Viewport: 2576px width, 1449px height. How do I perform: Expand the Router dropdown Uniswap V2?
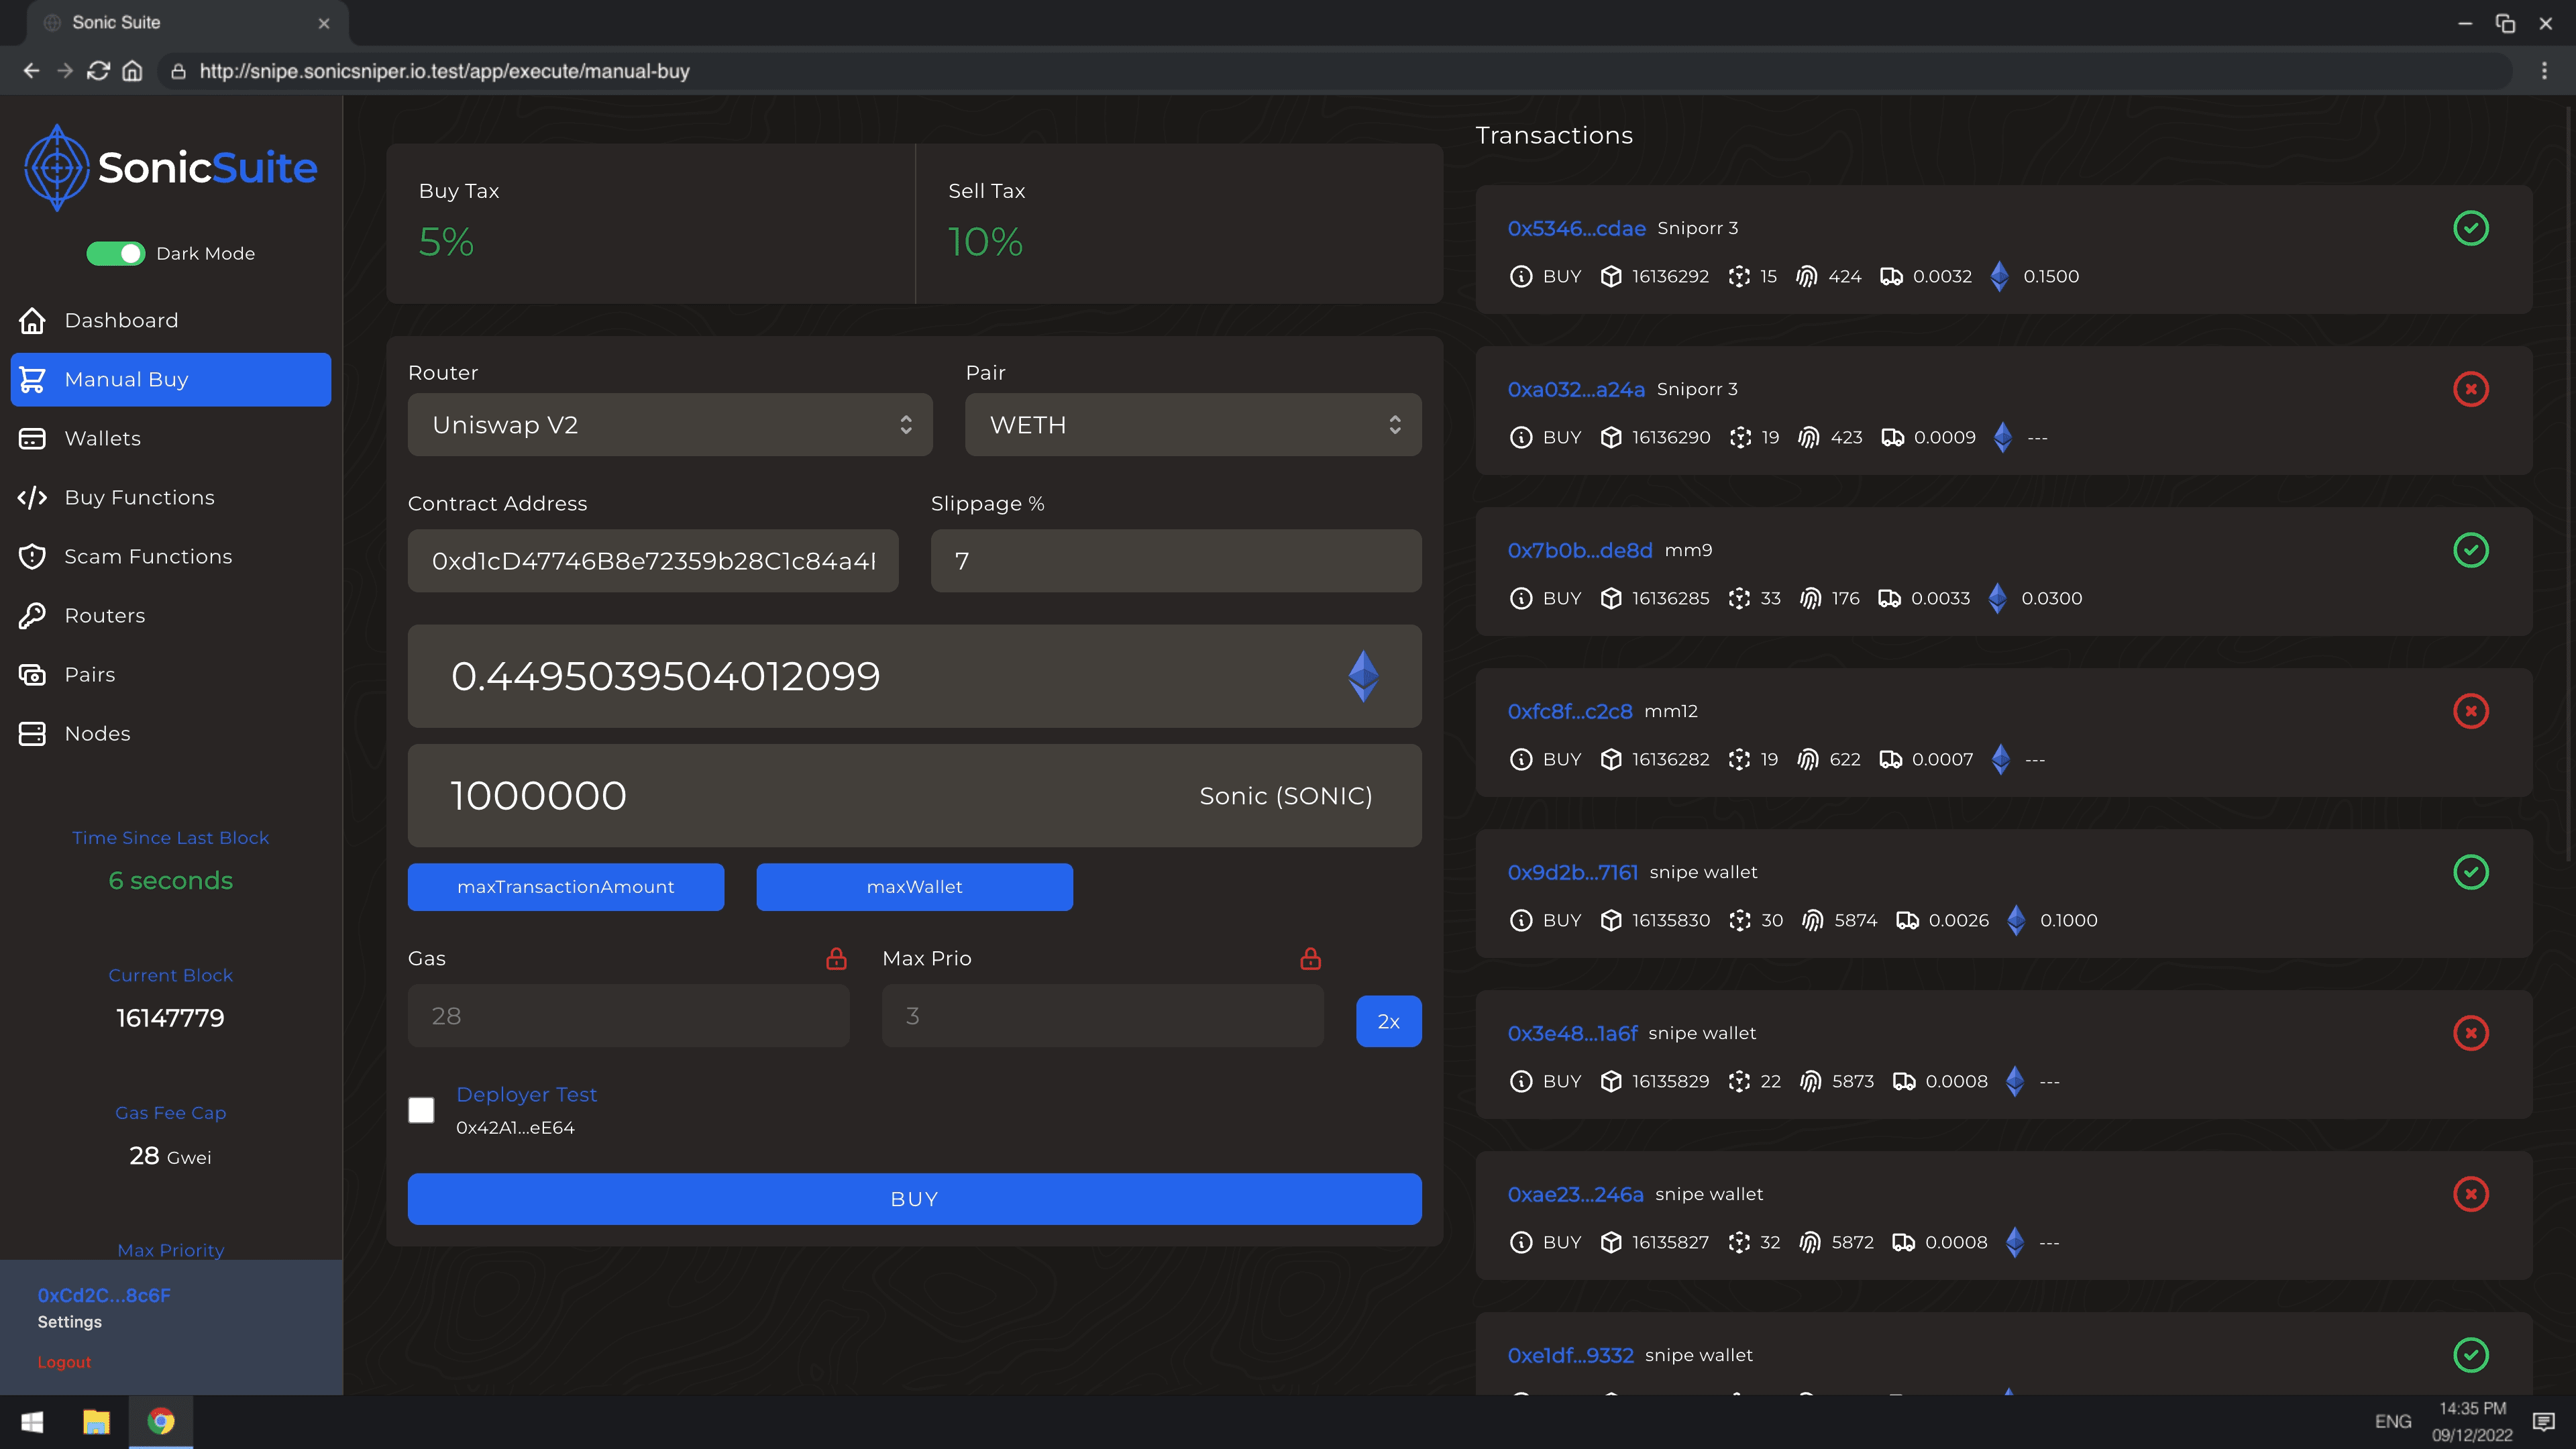coord(670,425)
